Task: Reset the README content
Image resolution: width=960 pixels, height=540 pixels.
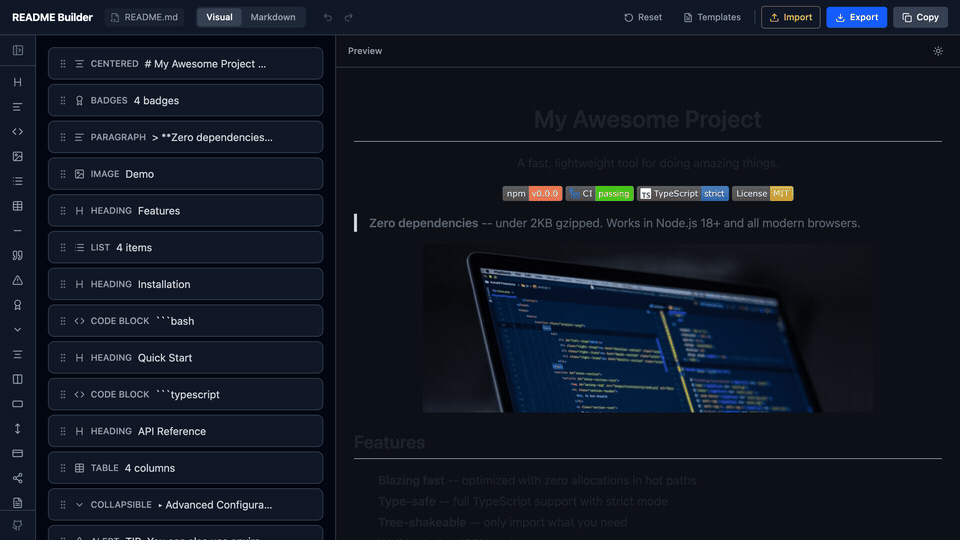Action: [x=643, y=17]
